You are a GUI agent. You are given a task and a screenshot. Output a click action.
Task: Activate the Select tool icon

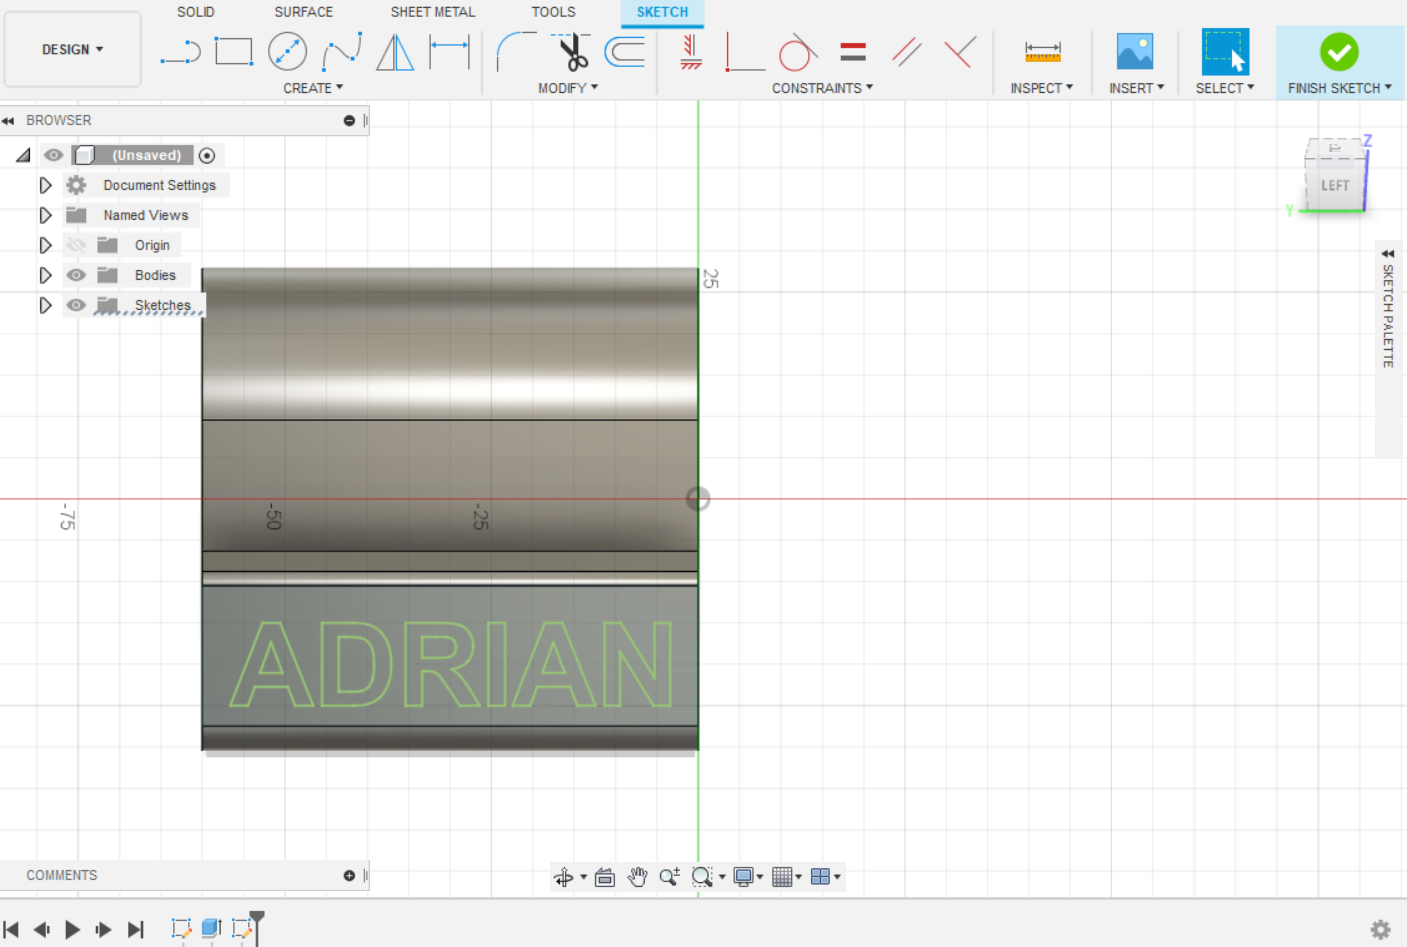(x=1225, y=52)
